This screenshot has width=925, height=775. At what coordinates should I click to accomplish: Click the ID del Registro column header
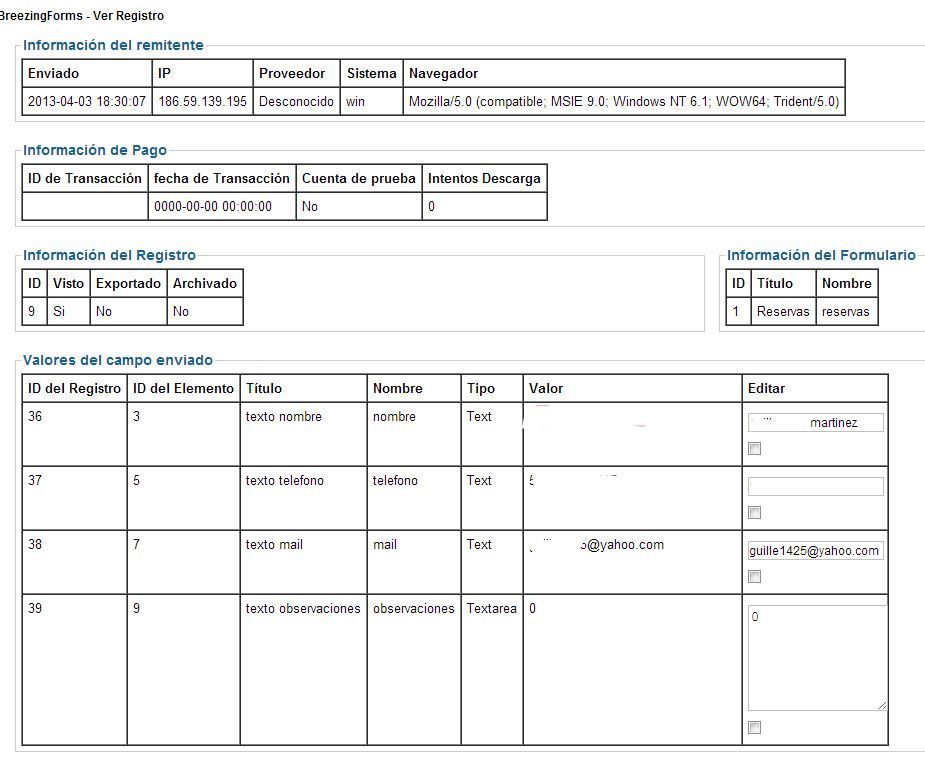[x=74, y=388]
